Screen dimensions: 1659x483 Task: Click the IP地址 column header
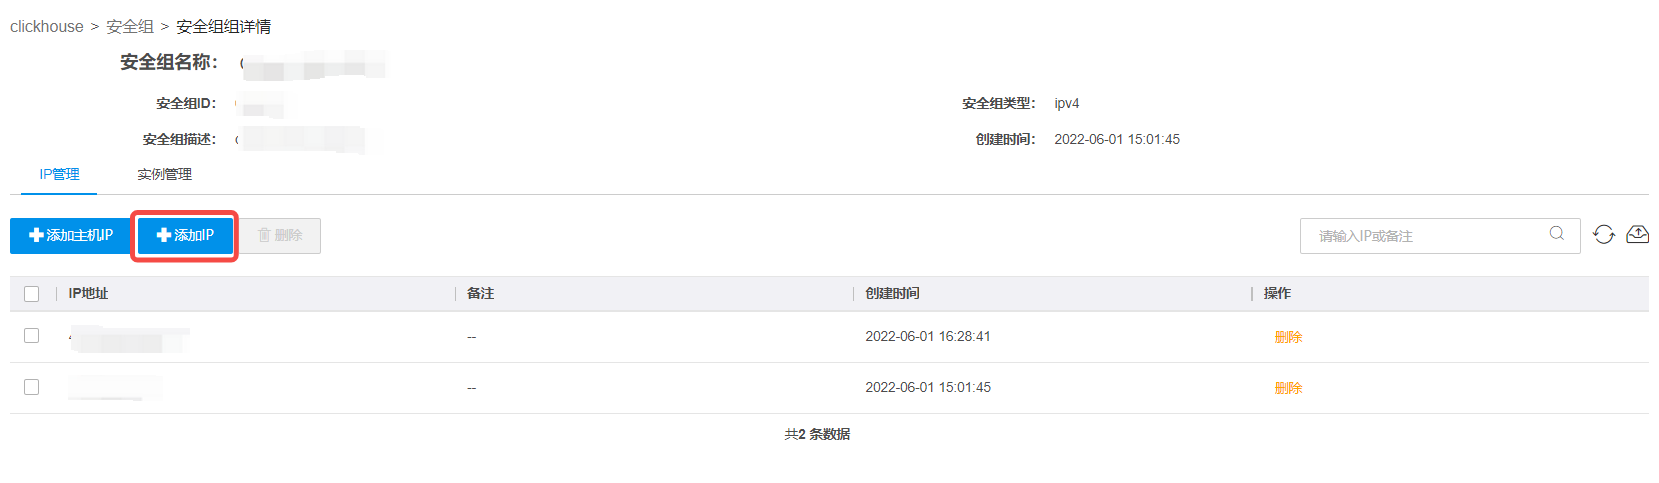pos(88,294)
